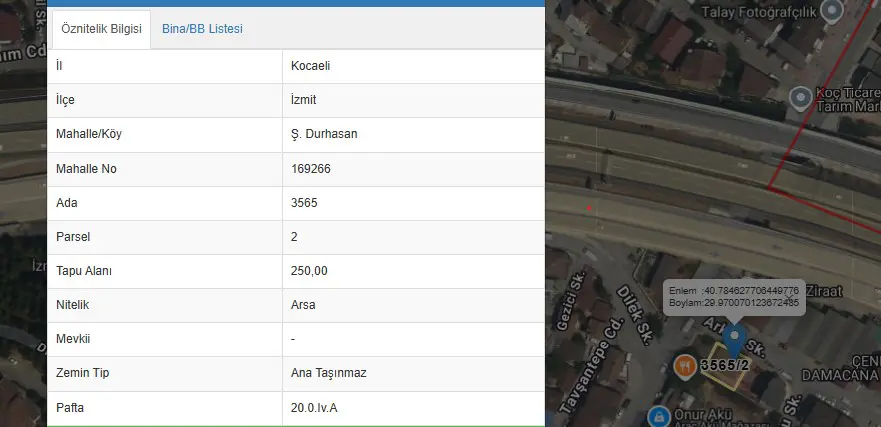Viewport: 881px width, 427px height.
Task: Select the Öznitelik Bilgisi tab
Action: pyautogui.click(x=102, y=29)
